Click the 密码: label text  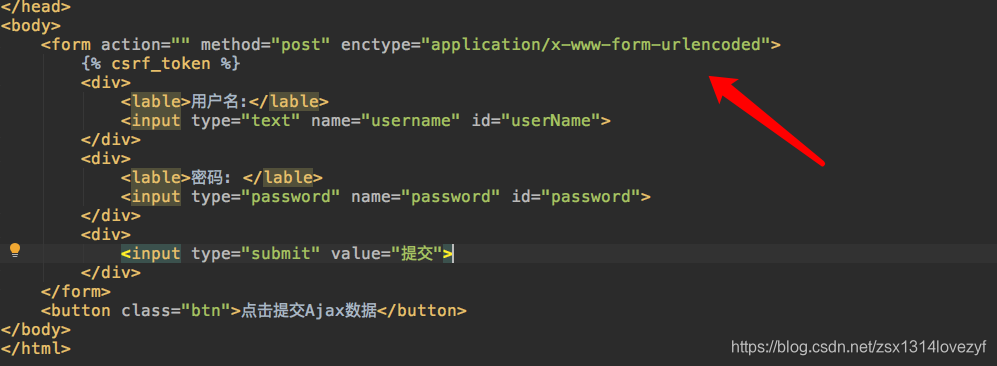[213, 178]
